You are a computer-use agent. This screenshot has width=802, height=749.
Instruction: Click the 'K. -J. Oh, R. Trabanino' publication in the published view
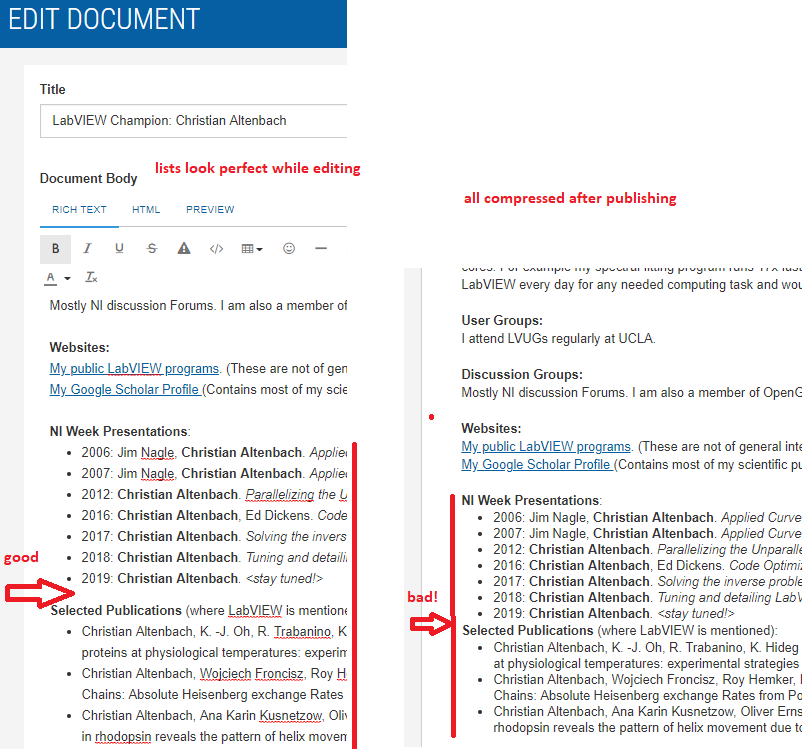(648, 655)
